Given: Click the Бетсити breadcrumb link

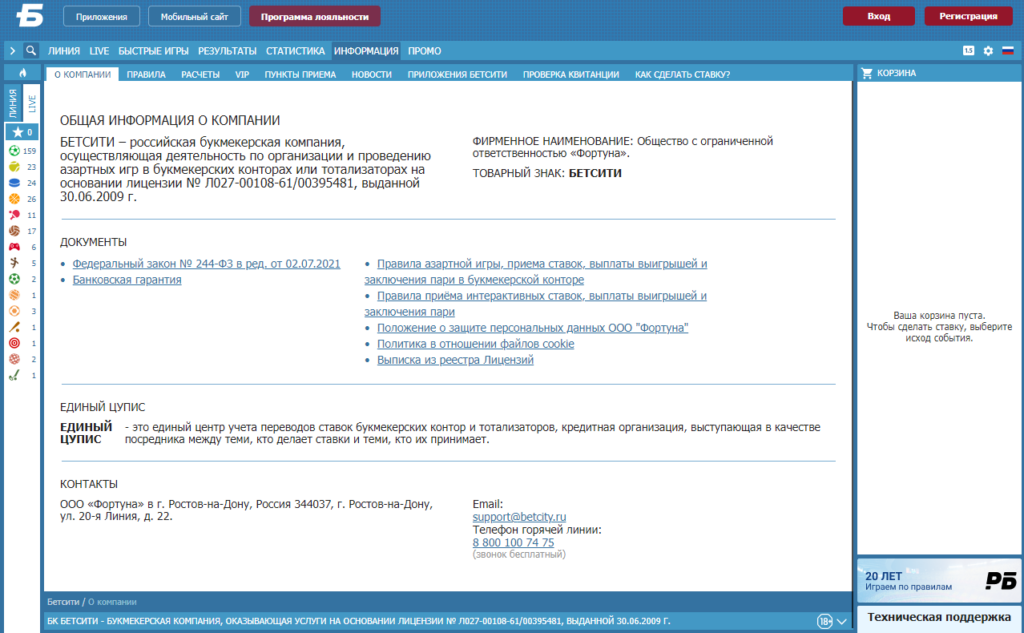Looking at the screenshot, I should tap(63, 602).
